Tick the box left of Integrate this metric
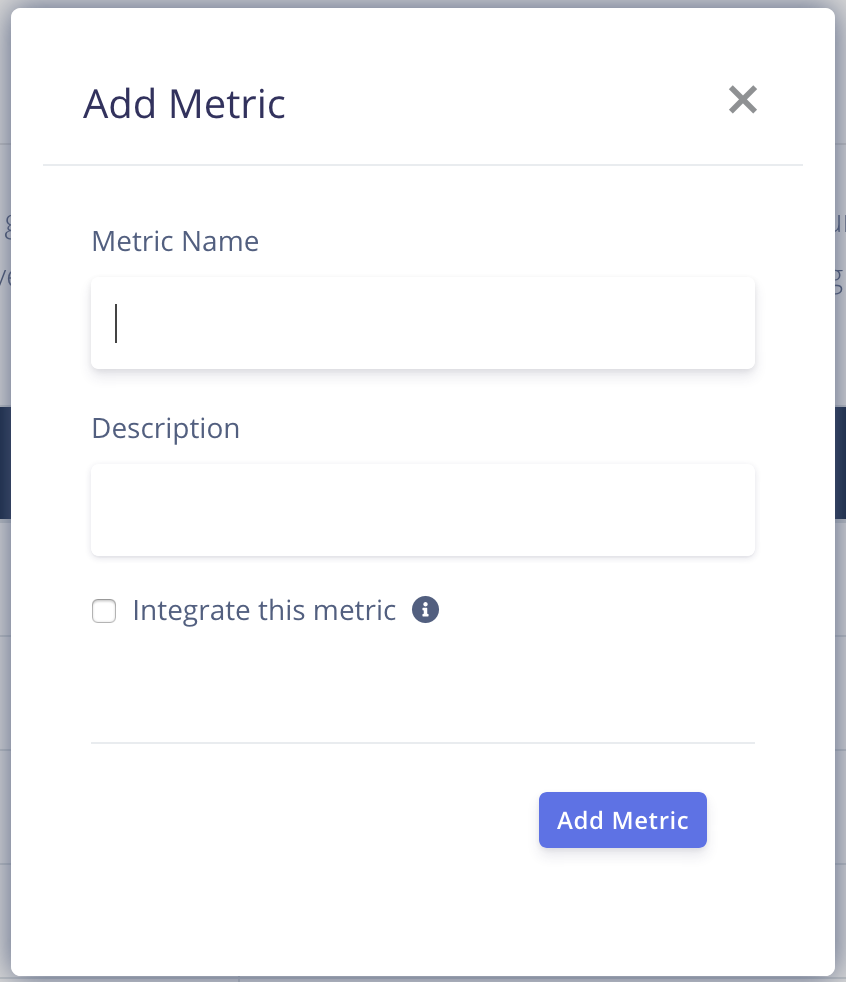 point(104,611)
